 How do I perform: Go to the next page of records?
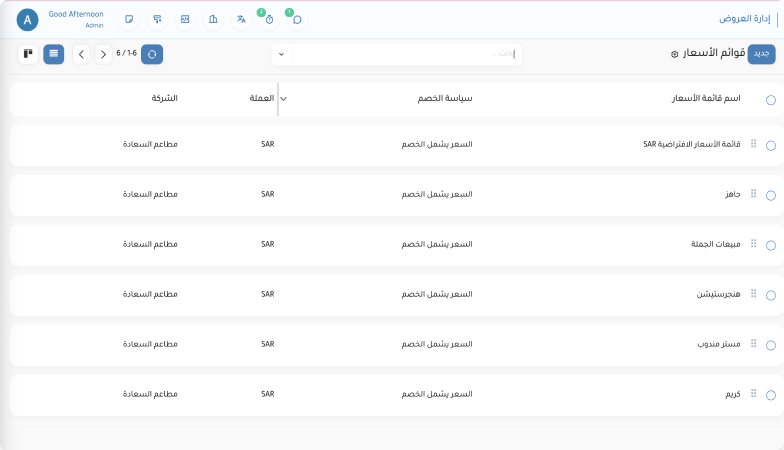click(103, 54)
